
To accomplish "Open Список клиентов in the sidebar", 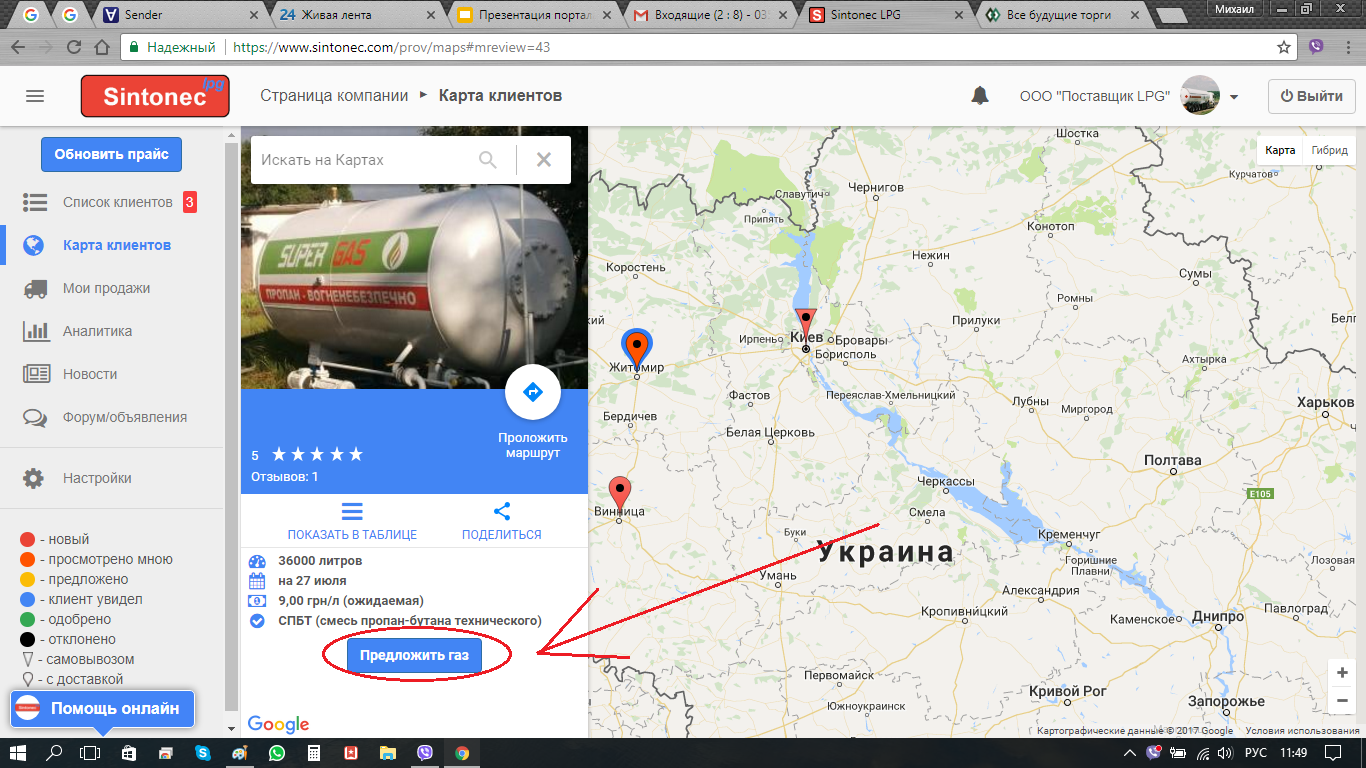I will (117, 202).
